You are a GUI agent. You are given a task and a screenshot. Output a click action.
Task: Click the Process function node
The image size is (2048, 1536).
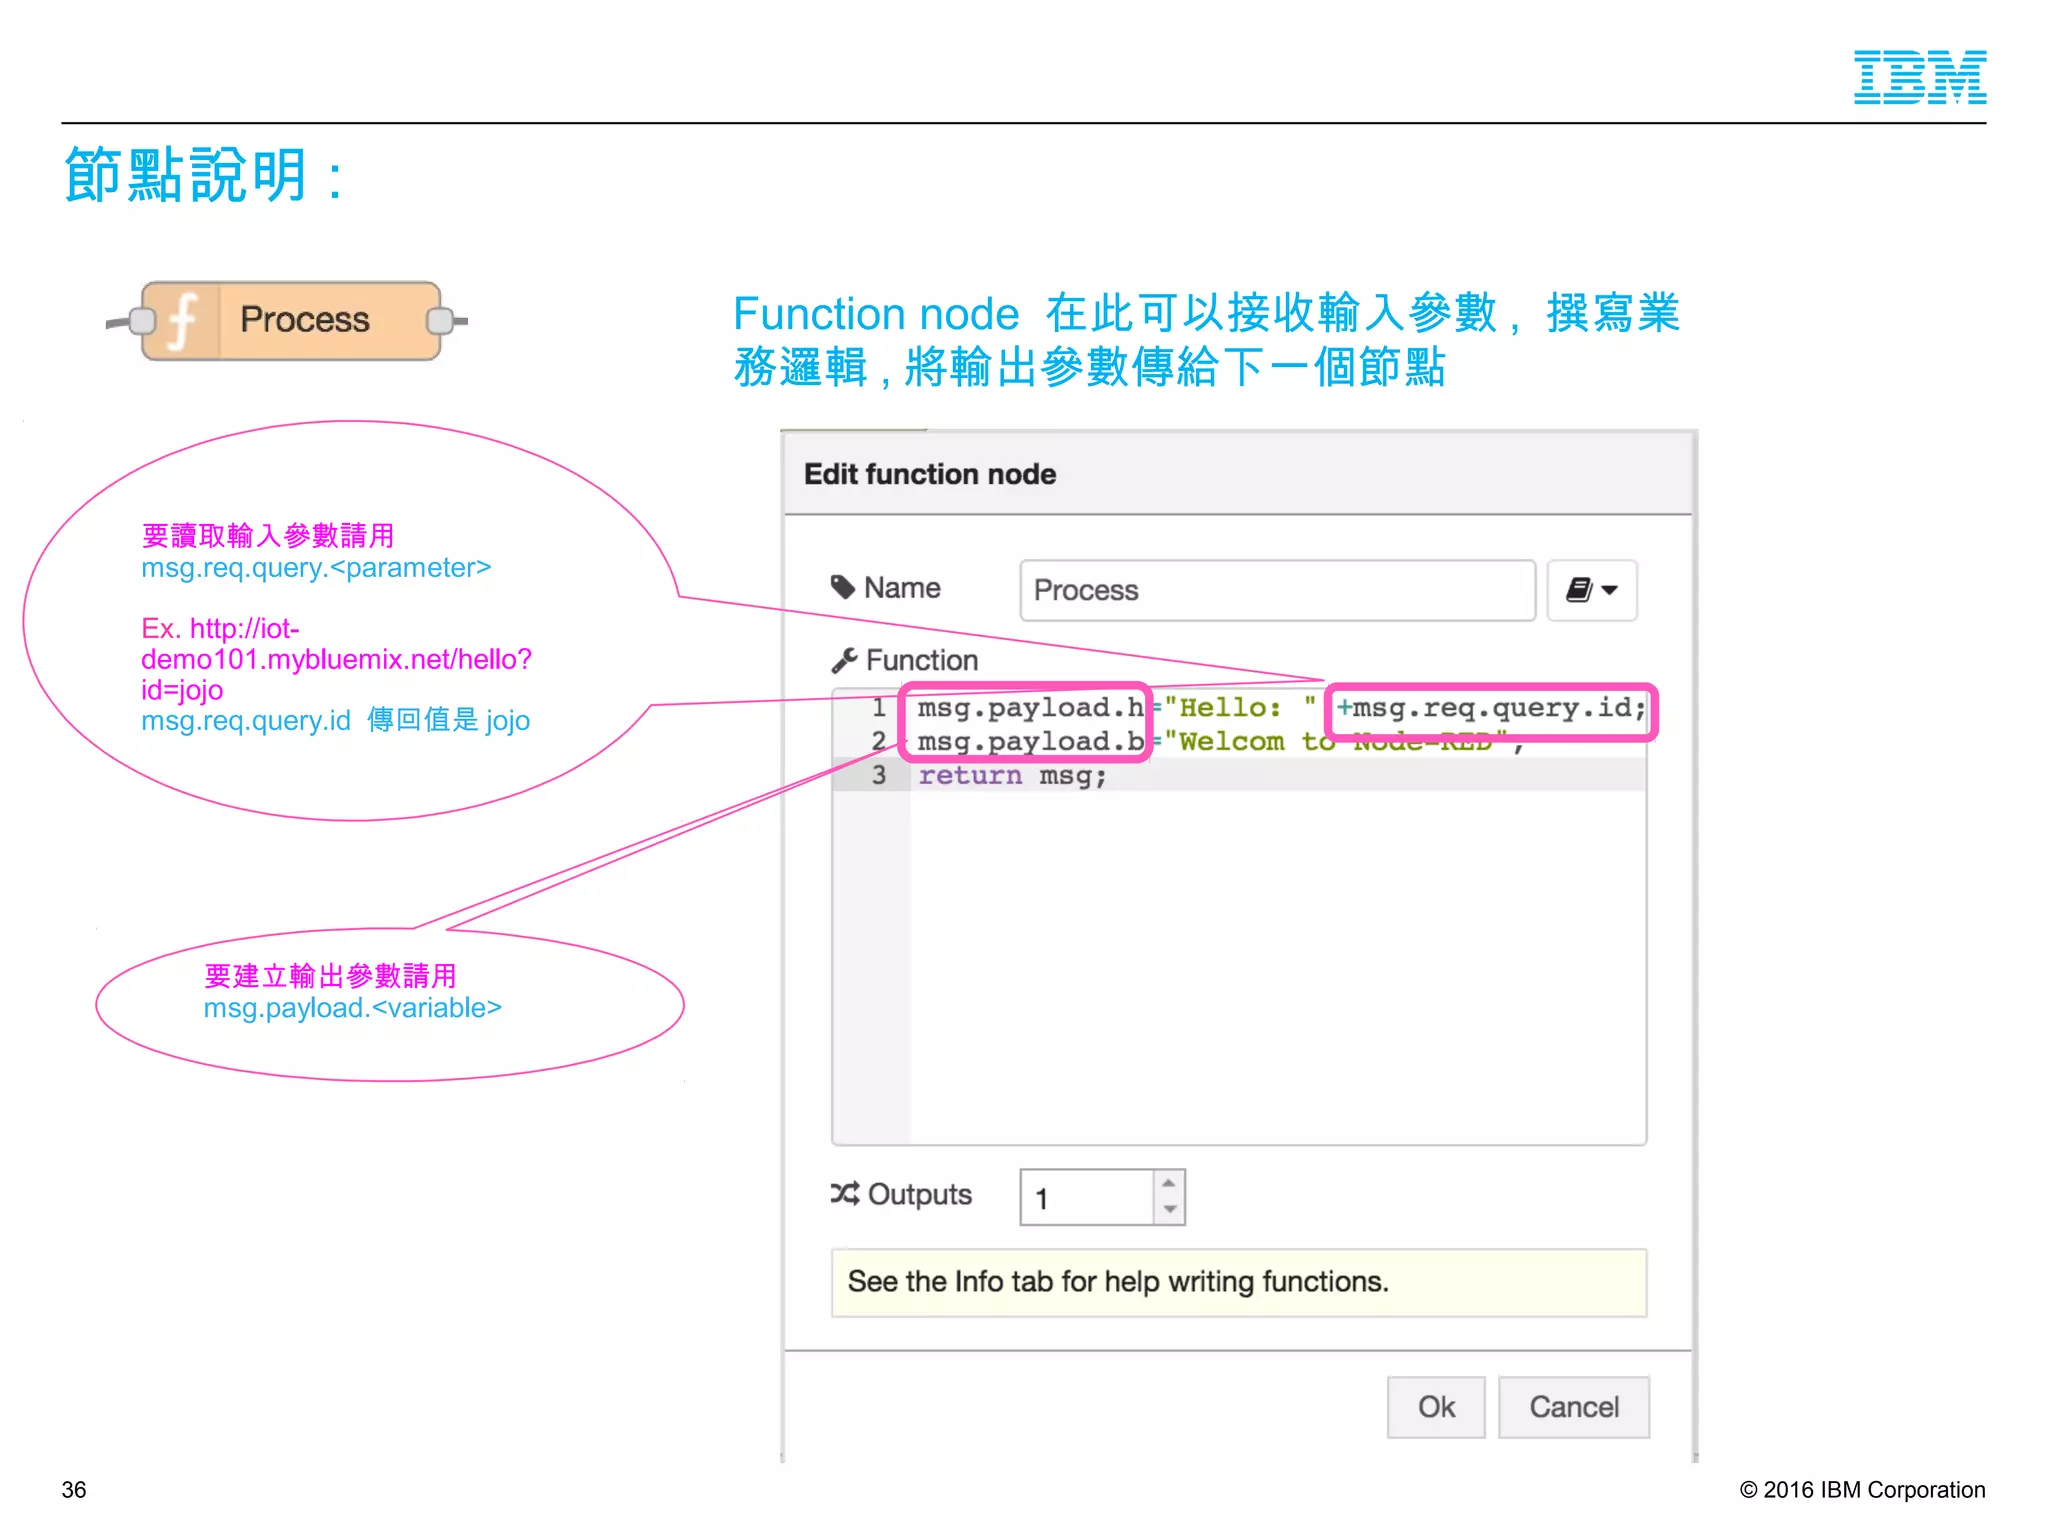click(291, 320)
